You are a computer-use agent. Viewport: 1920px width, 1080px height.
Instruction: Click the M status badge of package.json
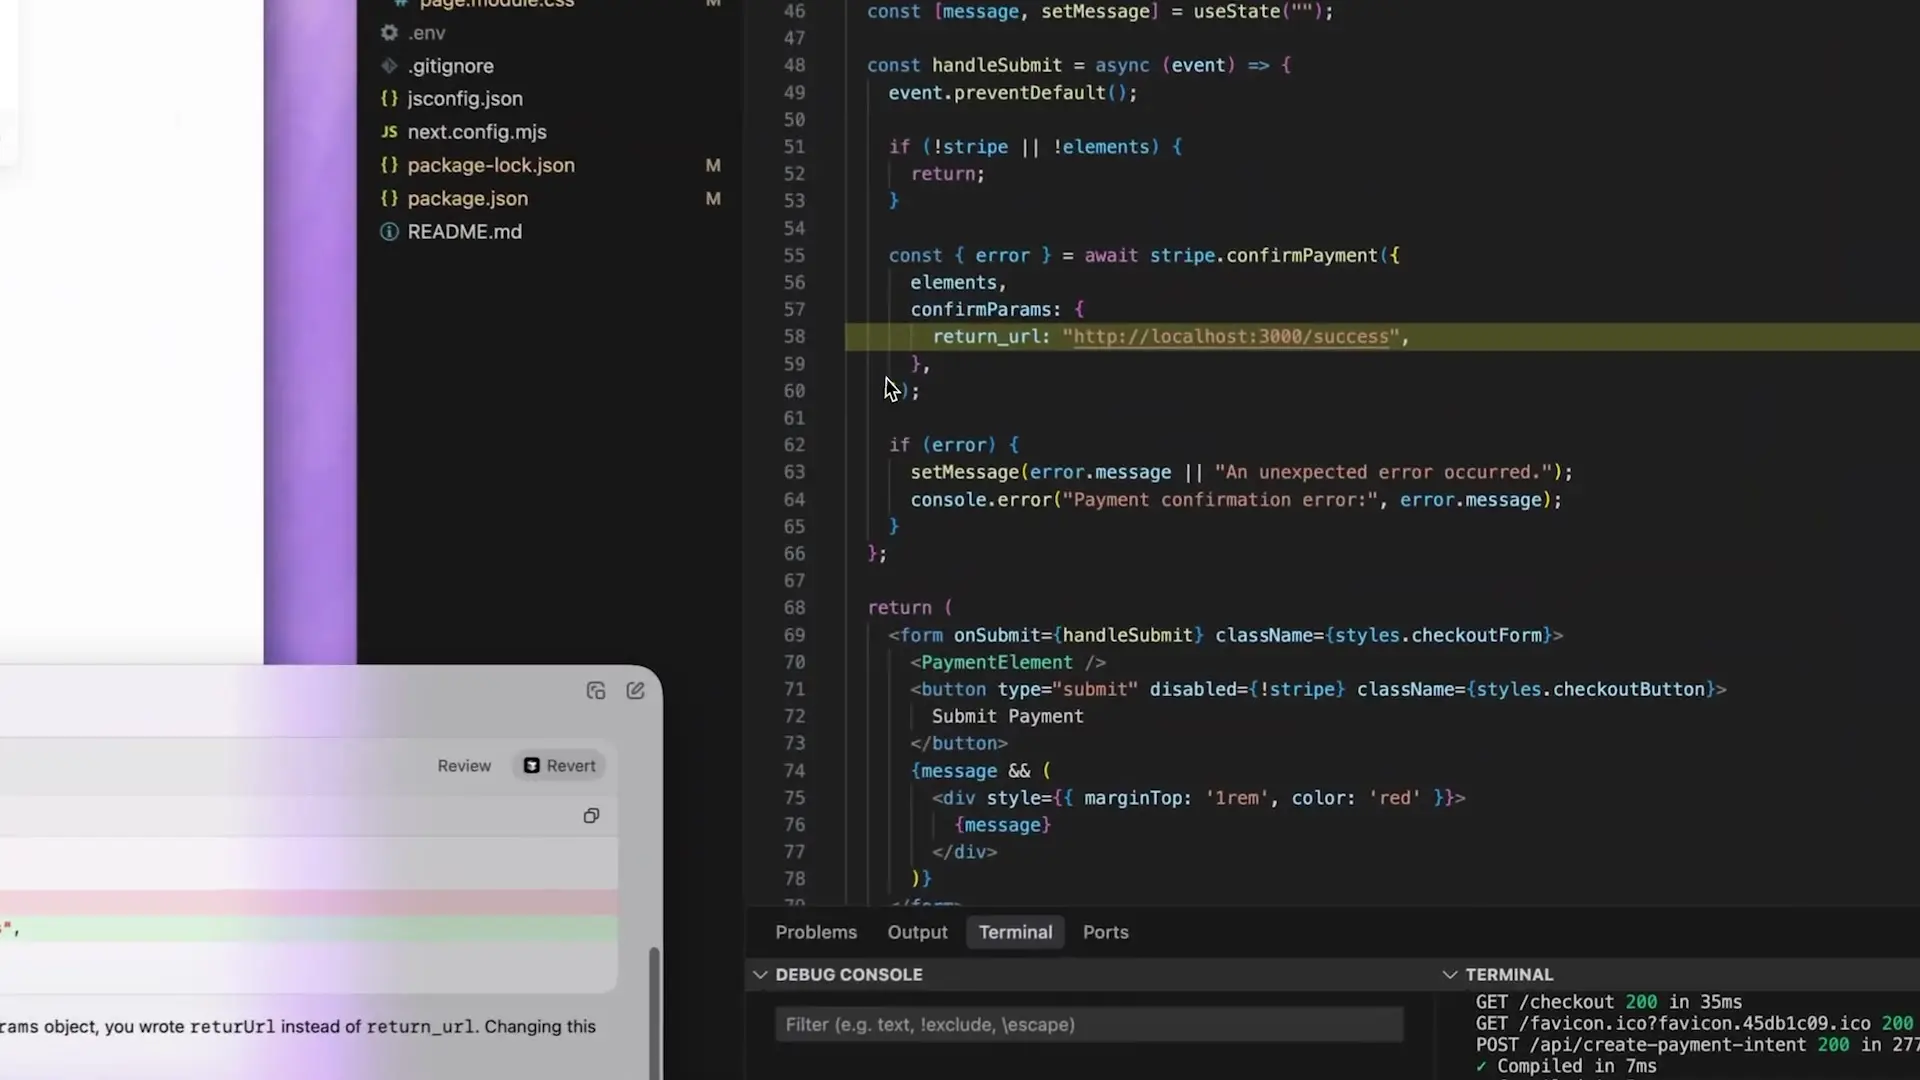[x=713, y=198]
